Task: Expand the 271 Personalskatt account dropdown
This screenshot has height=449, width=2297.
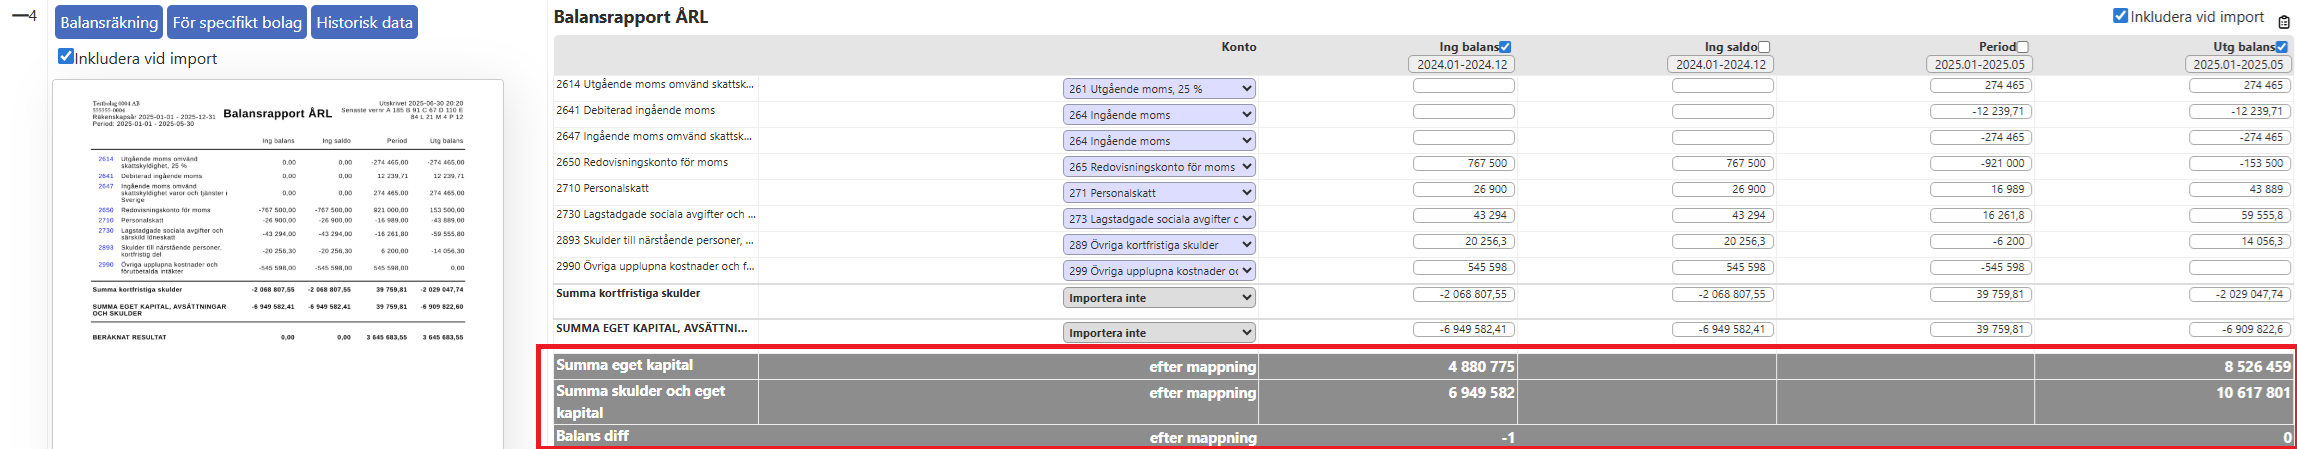Action: pos(1159,193)
